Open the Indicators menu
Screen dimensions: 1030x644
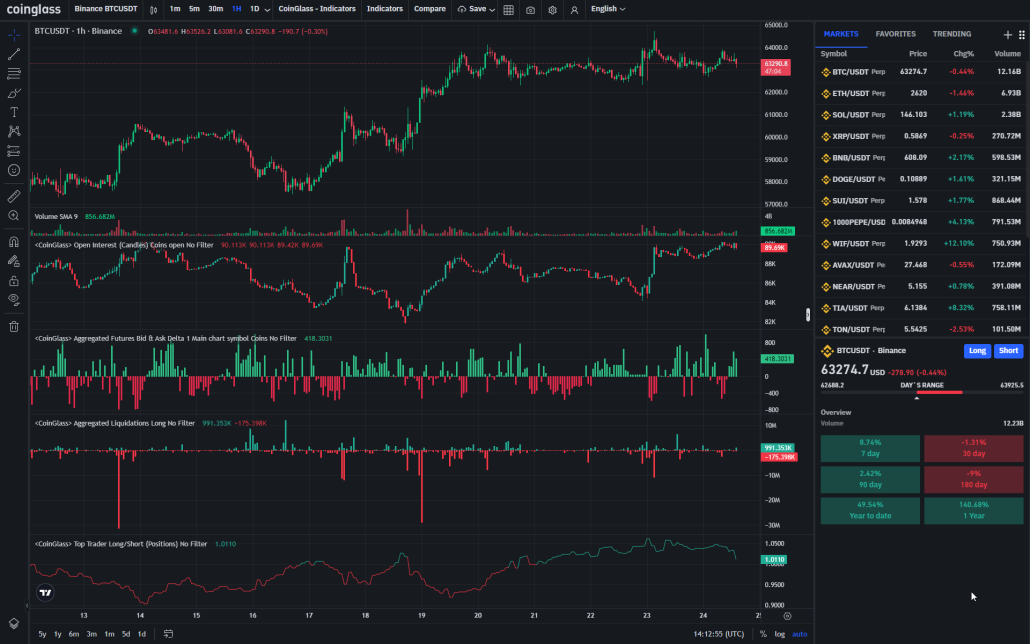[384, 9]
